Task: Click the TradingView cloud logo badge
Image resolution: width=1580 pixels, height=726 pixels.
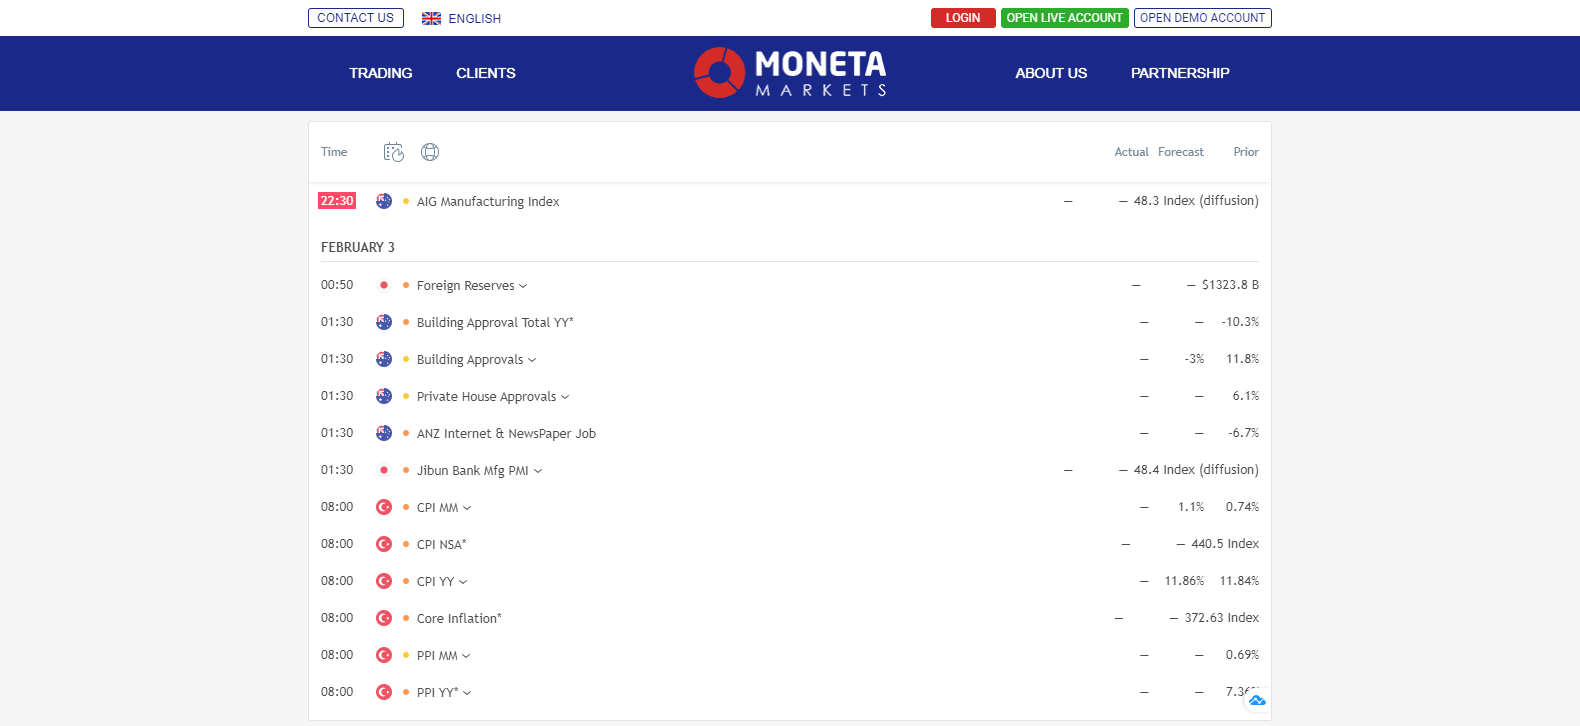Action: tap(1256, 699)
